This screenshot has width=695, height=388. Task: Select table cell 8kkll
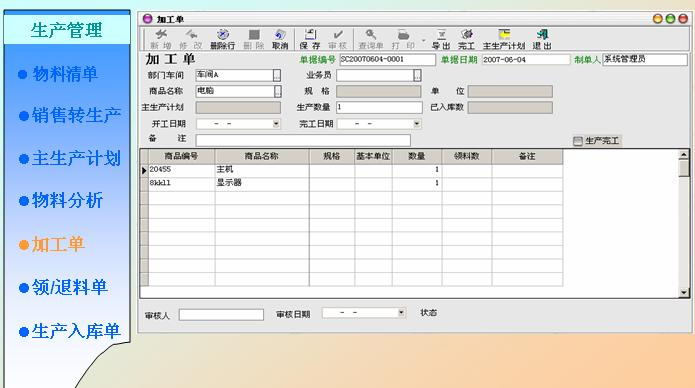tap(182, 183)
